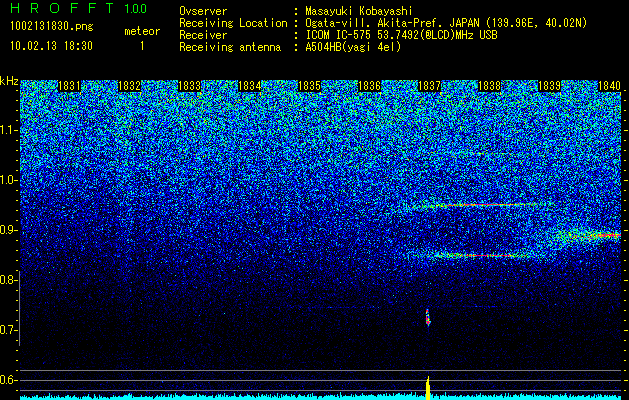
Task: Click the Receiver field label
Action: pyautogui.click(x=203, y=35)
